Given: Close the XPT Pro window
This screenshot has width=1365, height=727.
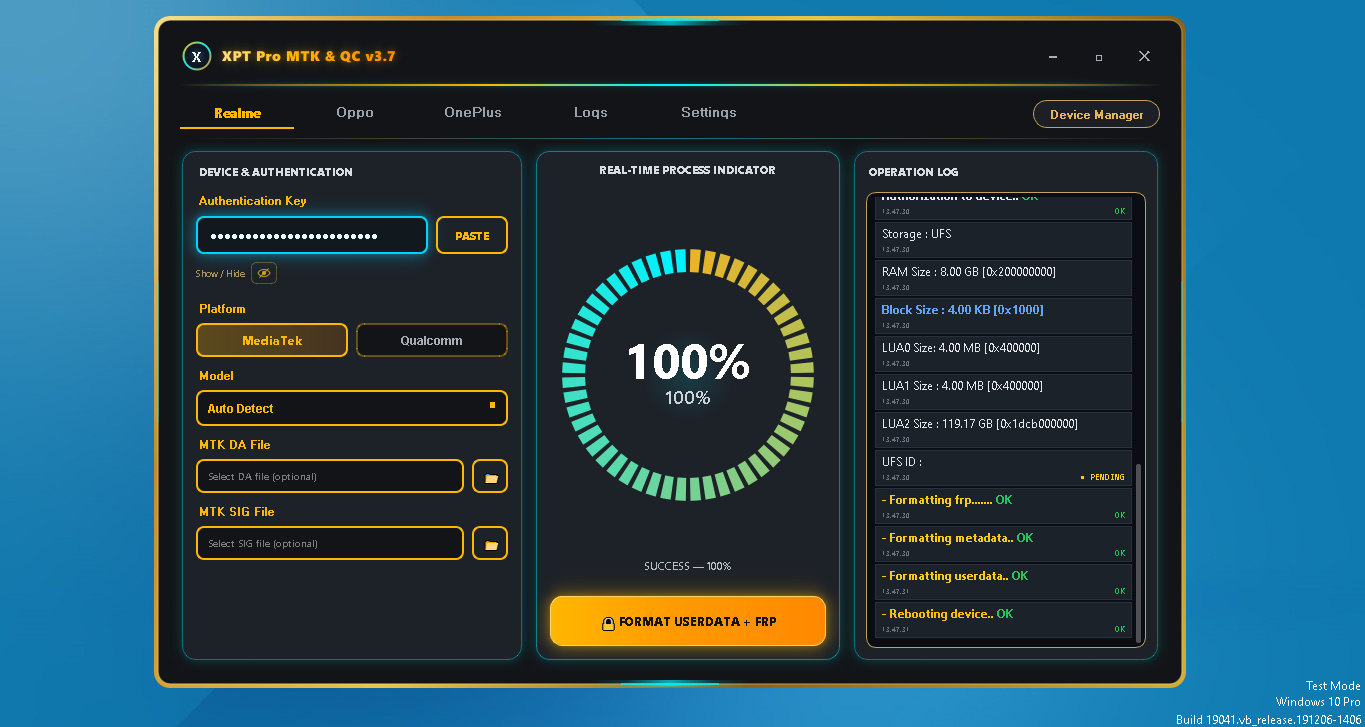Looking at the screenshot, I should (1144, 57).
